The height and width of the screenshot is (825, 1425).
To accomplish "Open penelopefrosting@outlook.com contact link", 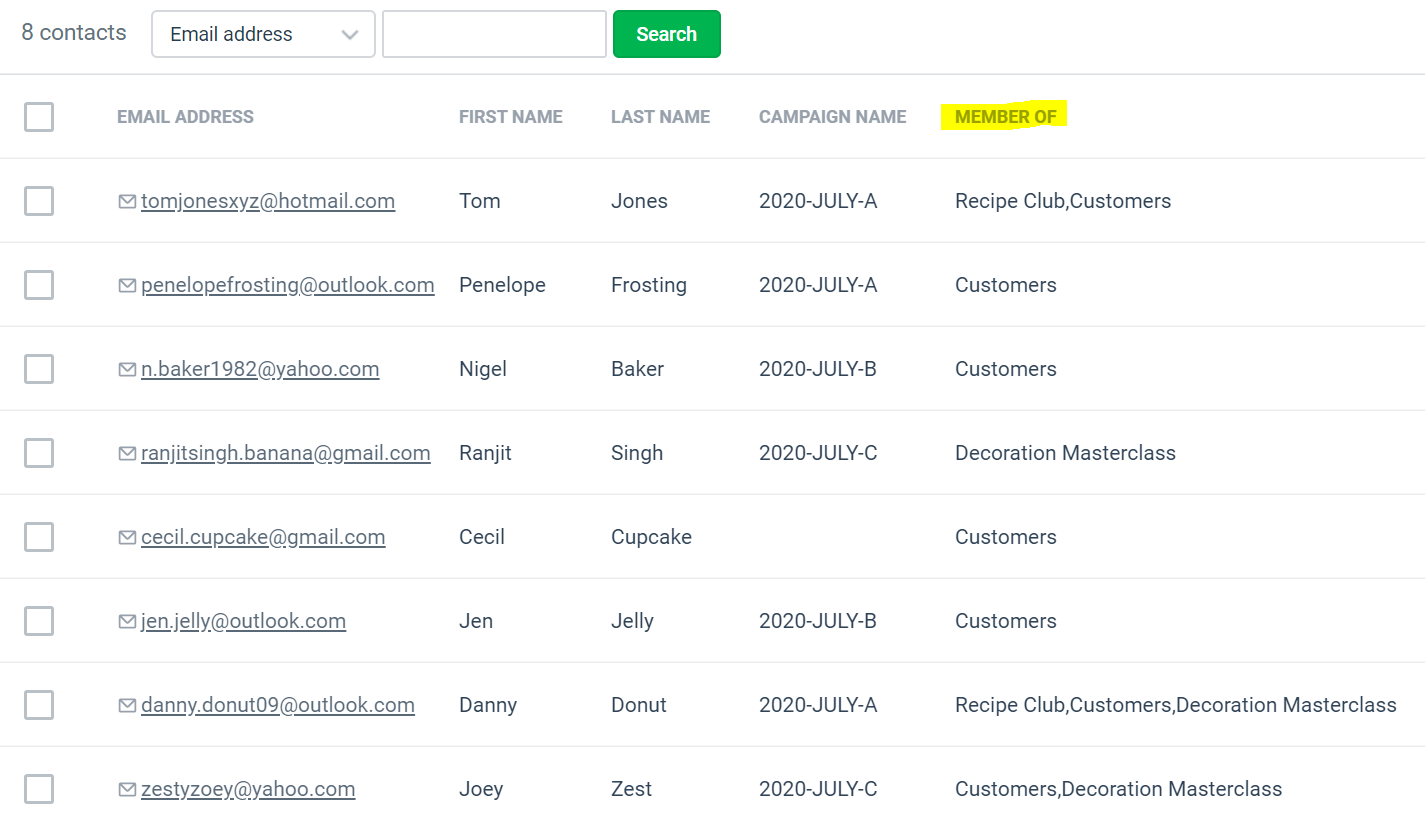I will (x=288, y=285).
